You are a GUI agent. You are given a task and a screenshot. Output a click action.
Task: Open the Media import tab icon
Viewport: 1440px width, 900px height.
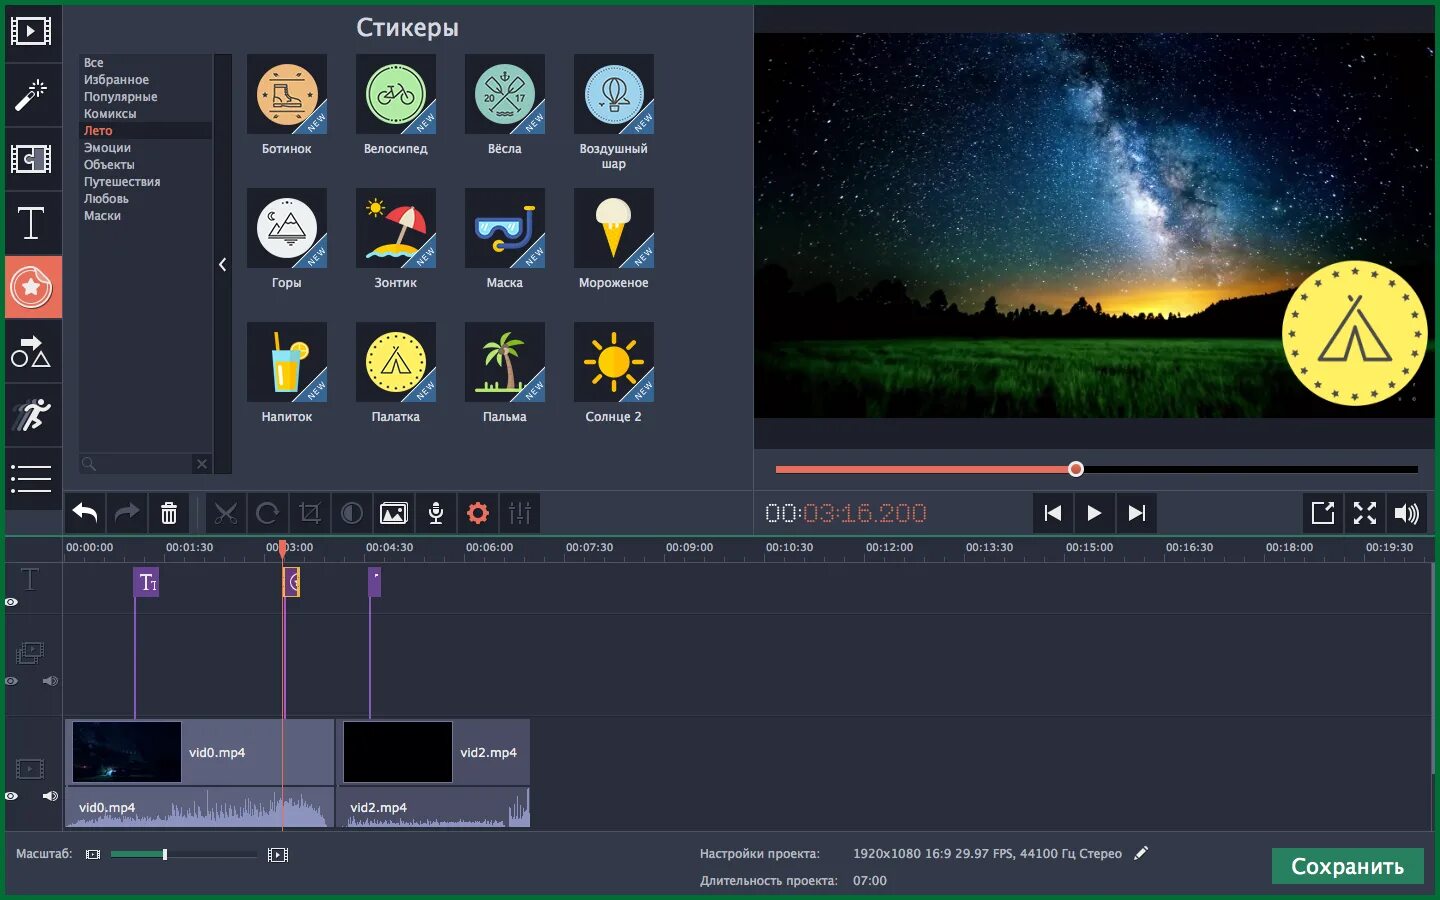[31, 32]
